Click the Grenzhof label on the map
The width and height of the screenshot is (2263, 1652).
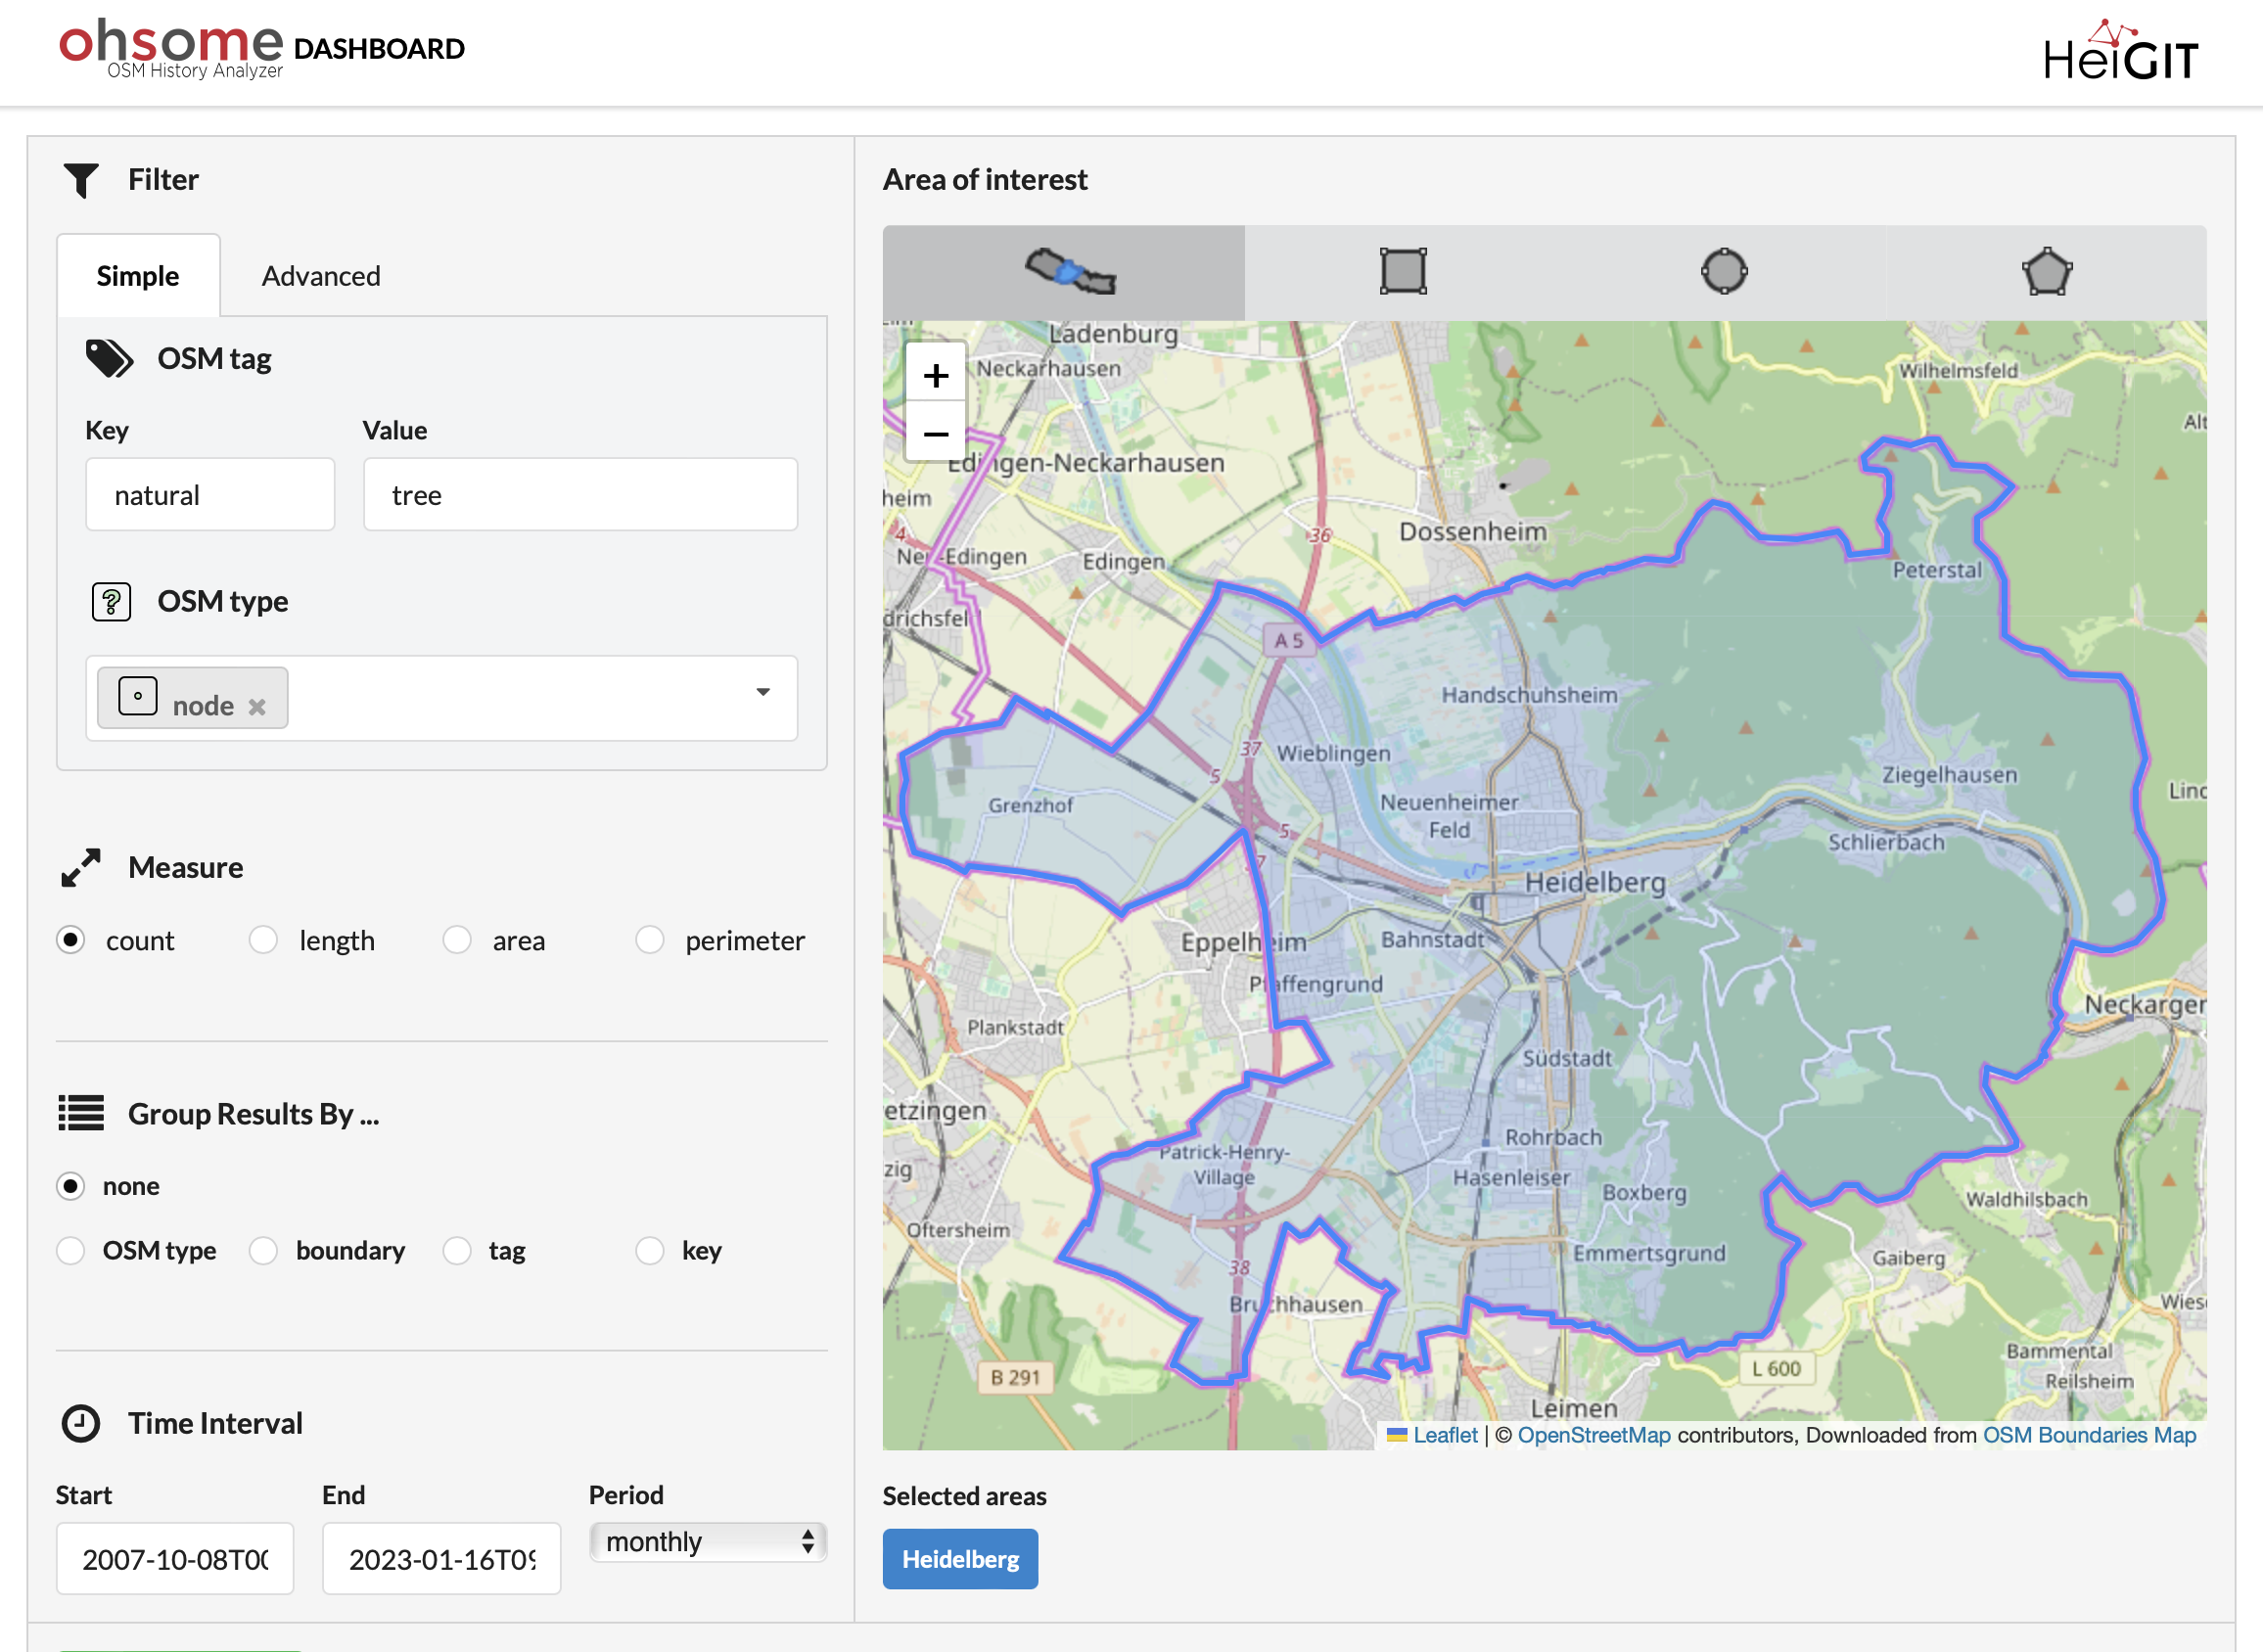coord(1030,805)
